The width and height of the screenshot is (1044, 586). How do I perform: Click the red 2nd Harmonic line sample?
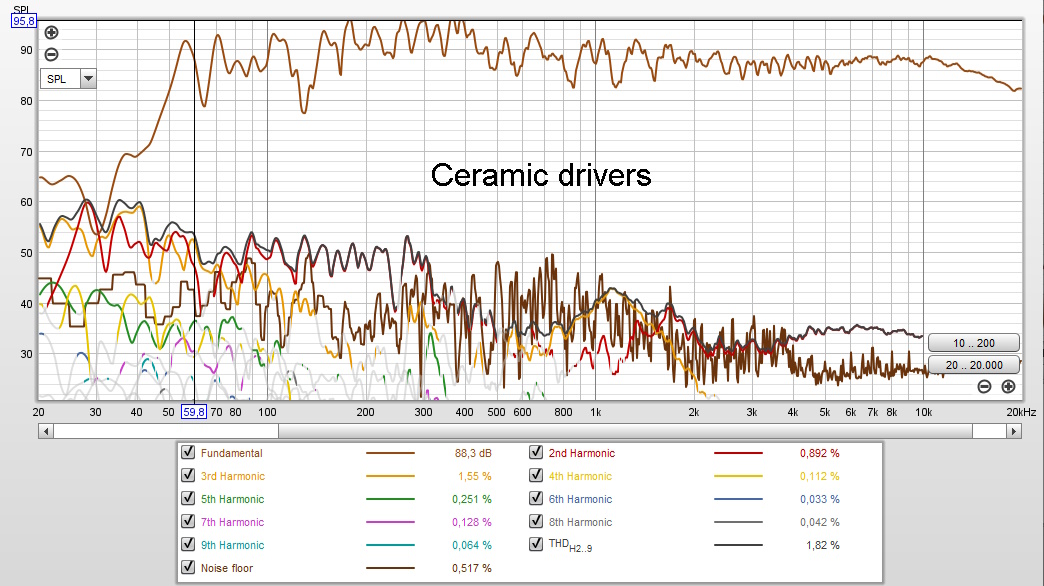tap(738, 453)
